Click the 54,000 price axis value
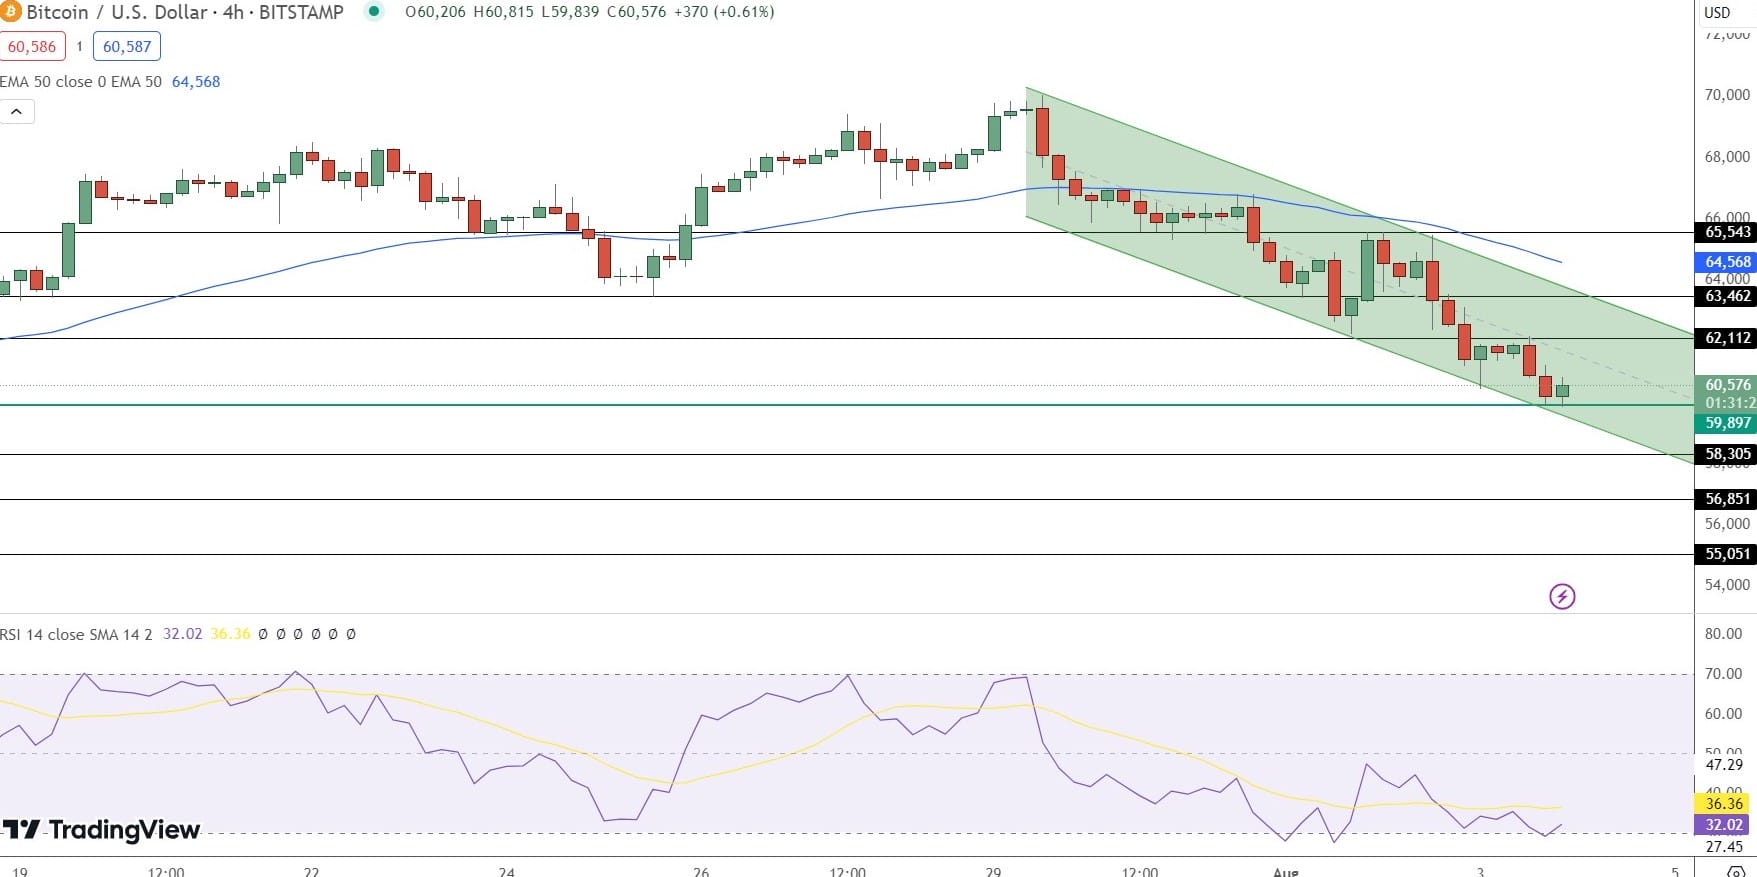 (x=1727, y=585)
